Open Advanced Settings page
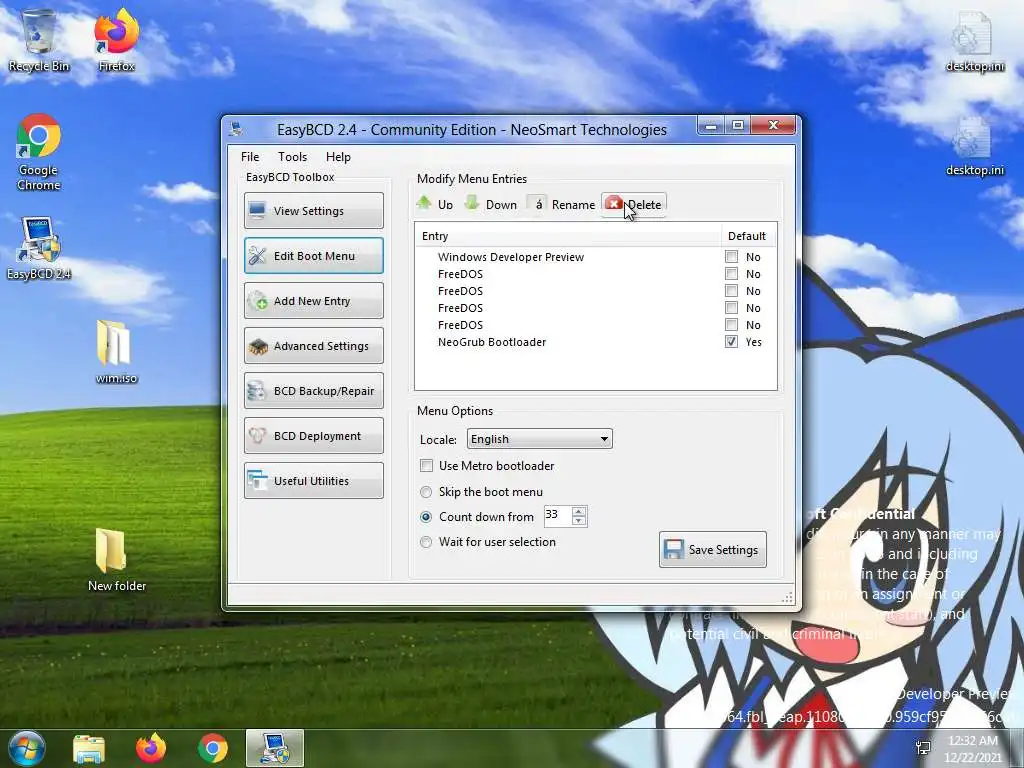 coord(313,345)
